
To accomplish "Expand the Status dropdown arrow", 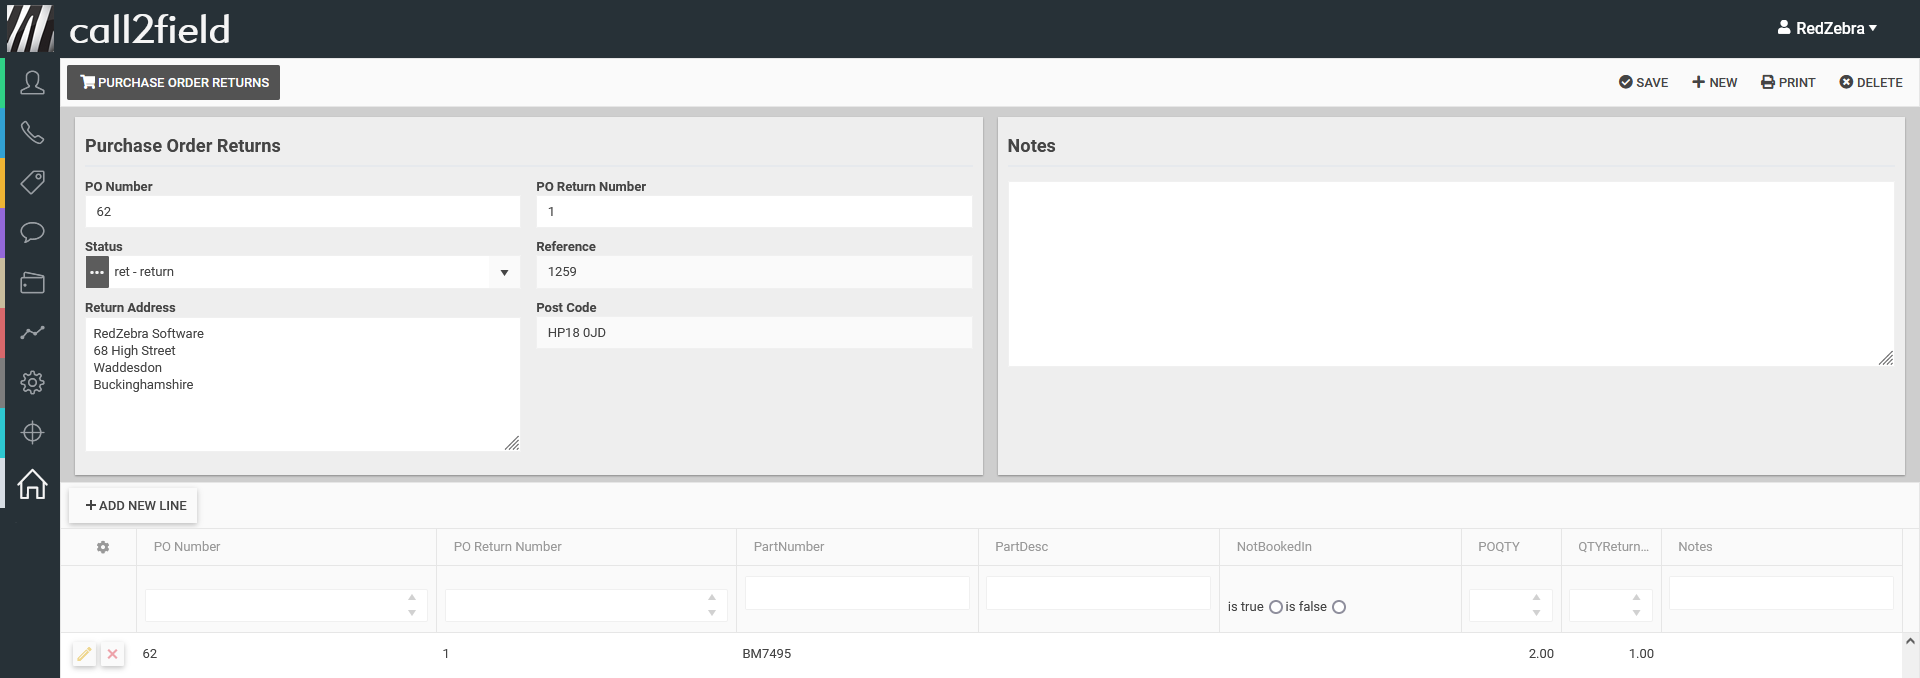I will [504, 272].
